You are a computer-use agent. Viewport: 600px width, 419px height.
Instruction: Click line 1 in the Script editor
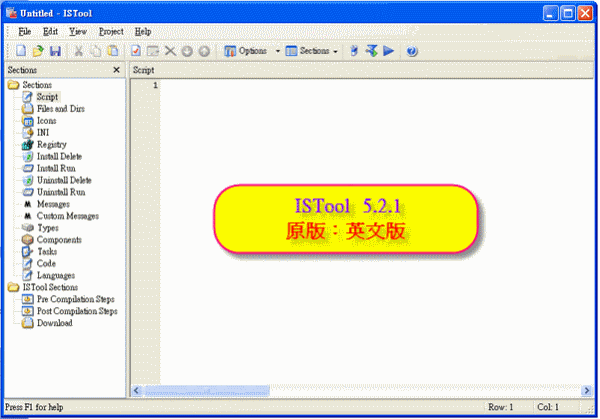300,86
